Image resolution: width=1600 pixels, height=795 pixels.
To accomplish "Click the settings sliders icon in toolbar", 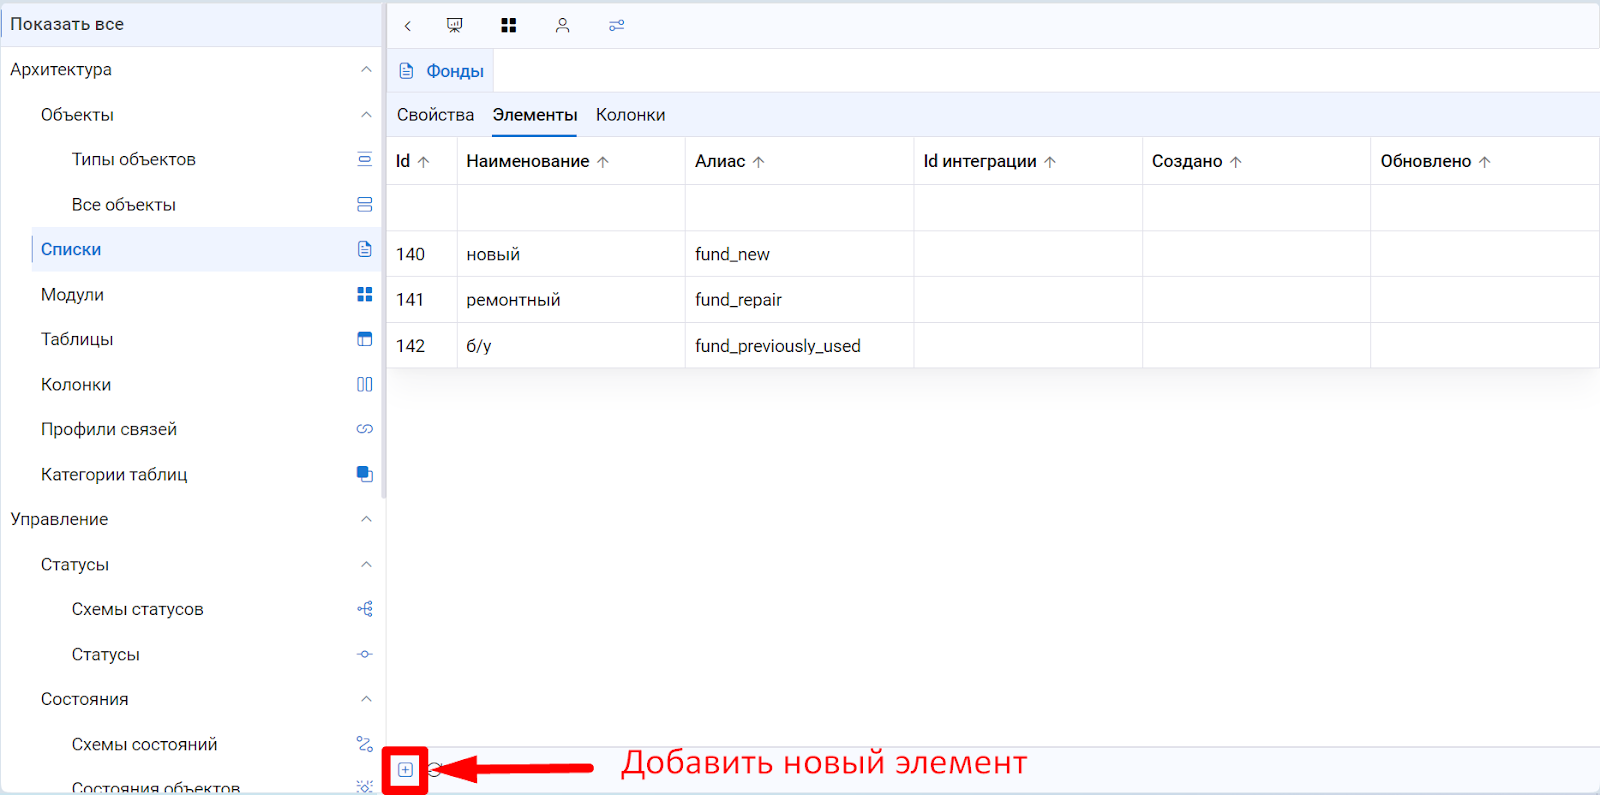I will pos(617,25).
